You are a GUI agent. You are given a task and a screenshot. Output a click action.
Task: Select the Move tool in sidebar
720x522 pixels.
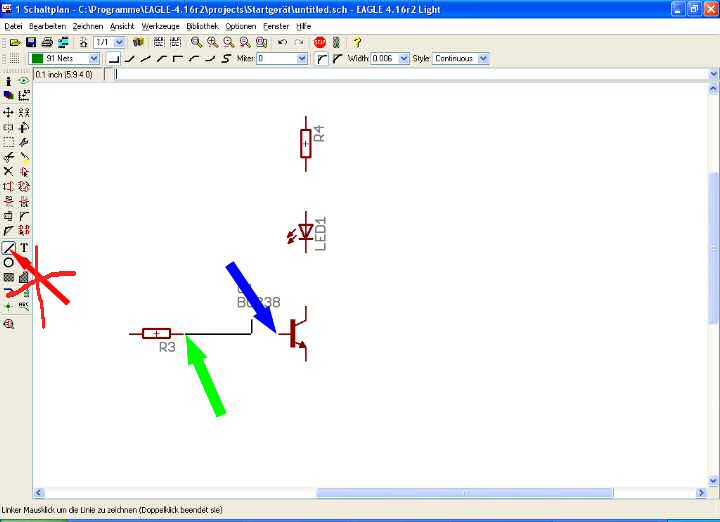(x=8, y=112)
